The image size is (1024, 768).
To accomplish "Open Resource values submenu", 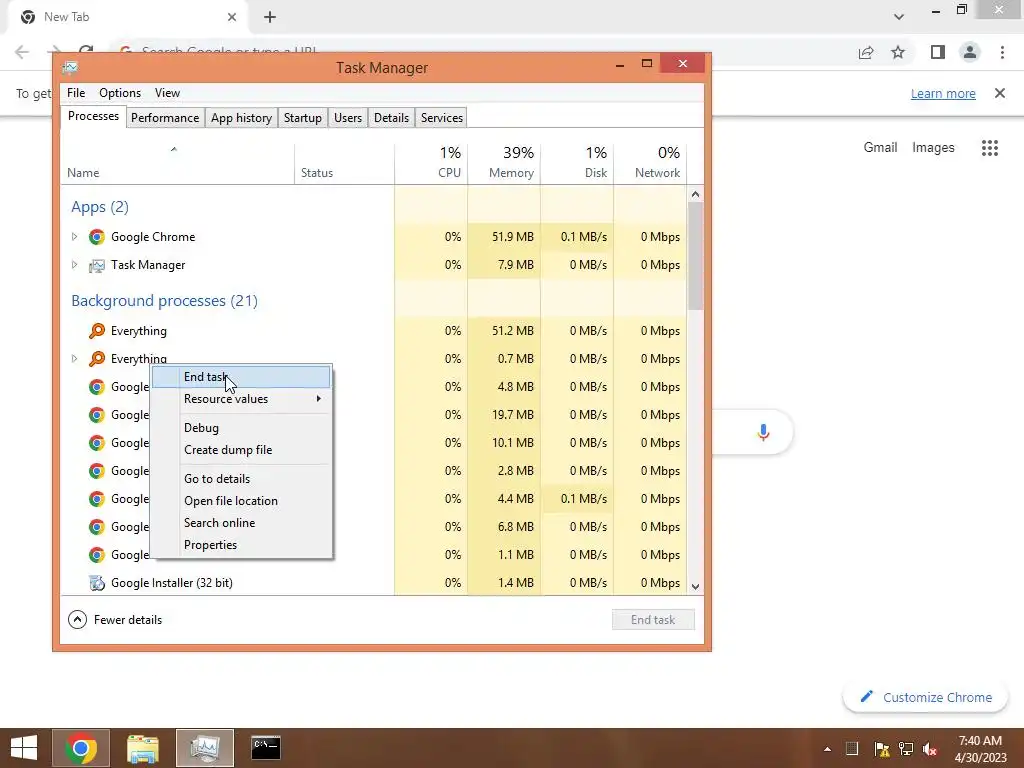I will pos(242,399).
